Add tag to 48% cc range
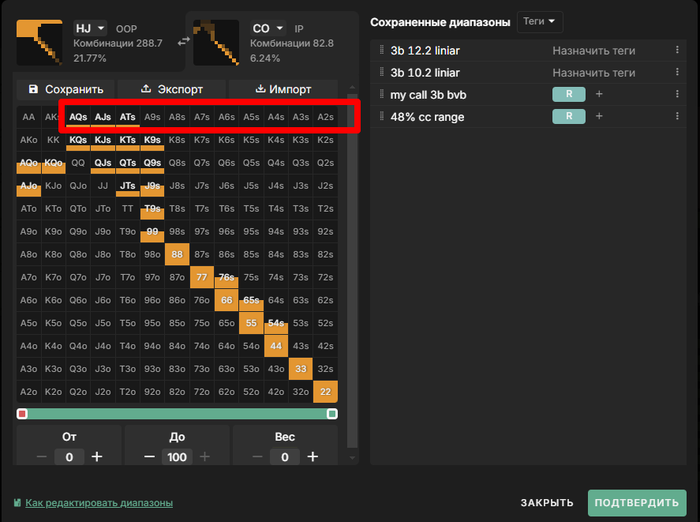The height and width of the screenshot is (522, 700). [x=599, y=116]
